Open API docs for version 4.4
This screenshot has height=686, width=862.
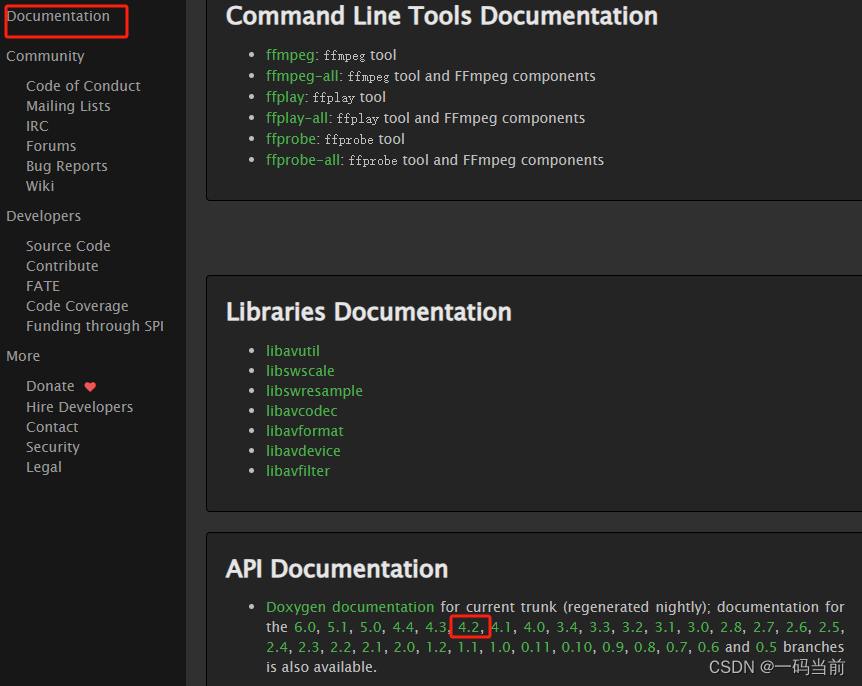[403, 627]
